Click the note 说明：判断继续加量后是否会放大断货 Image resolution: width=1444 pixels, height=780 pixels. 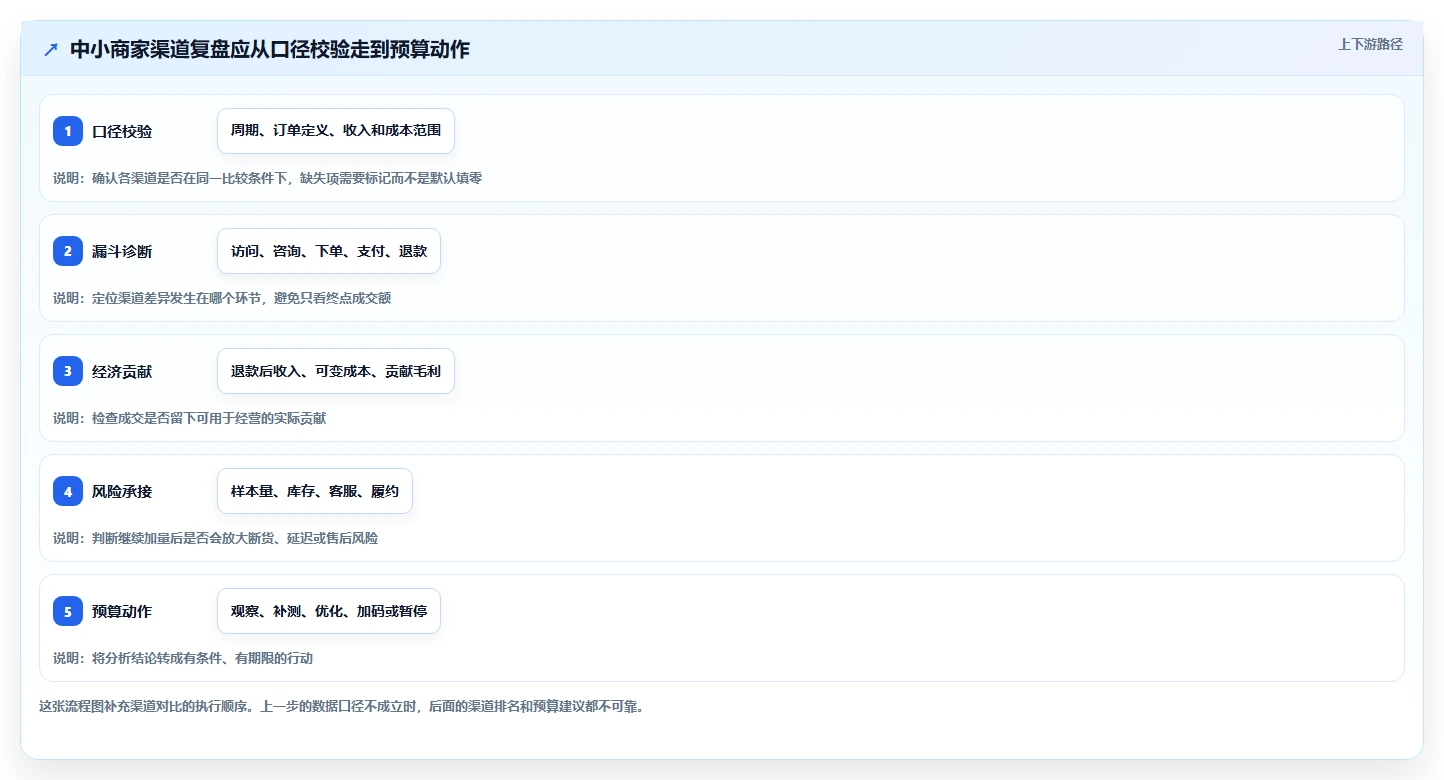[x=216, y=538]
